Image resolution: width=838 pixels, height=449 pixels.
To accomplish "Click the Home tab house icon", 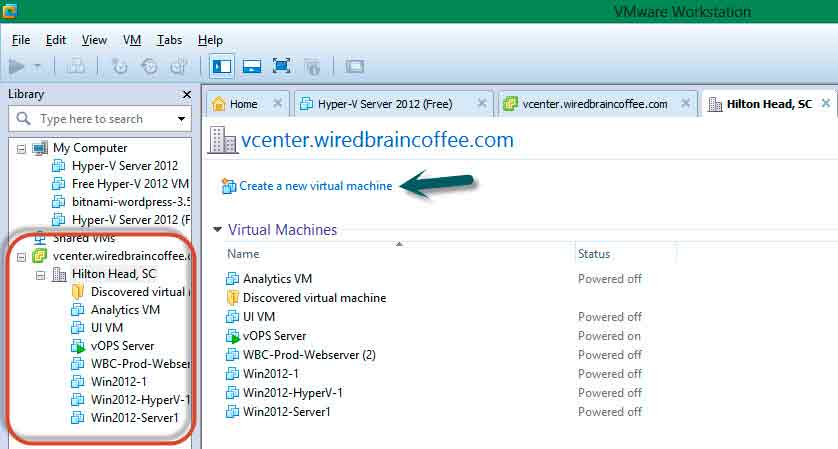I will point(219,104).
